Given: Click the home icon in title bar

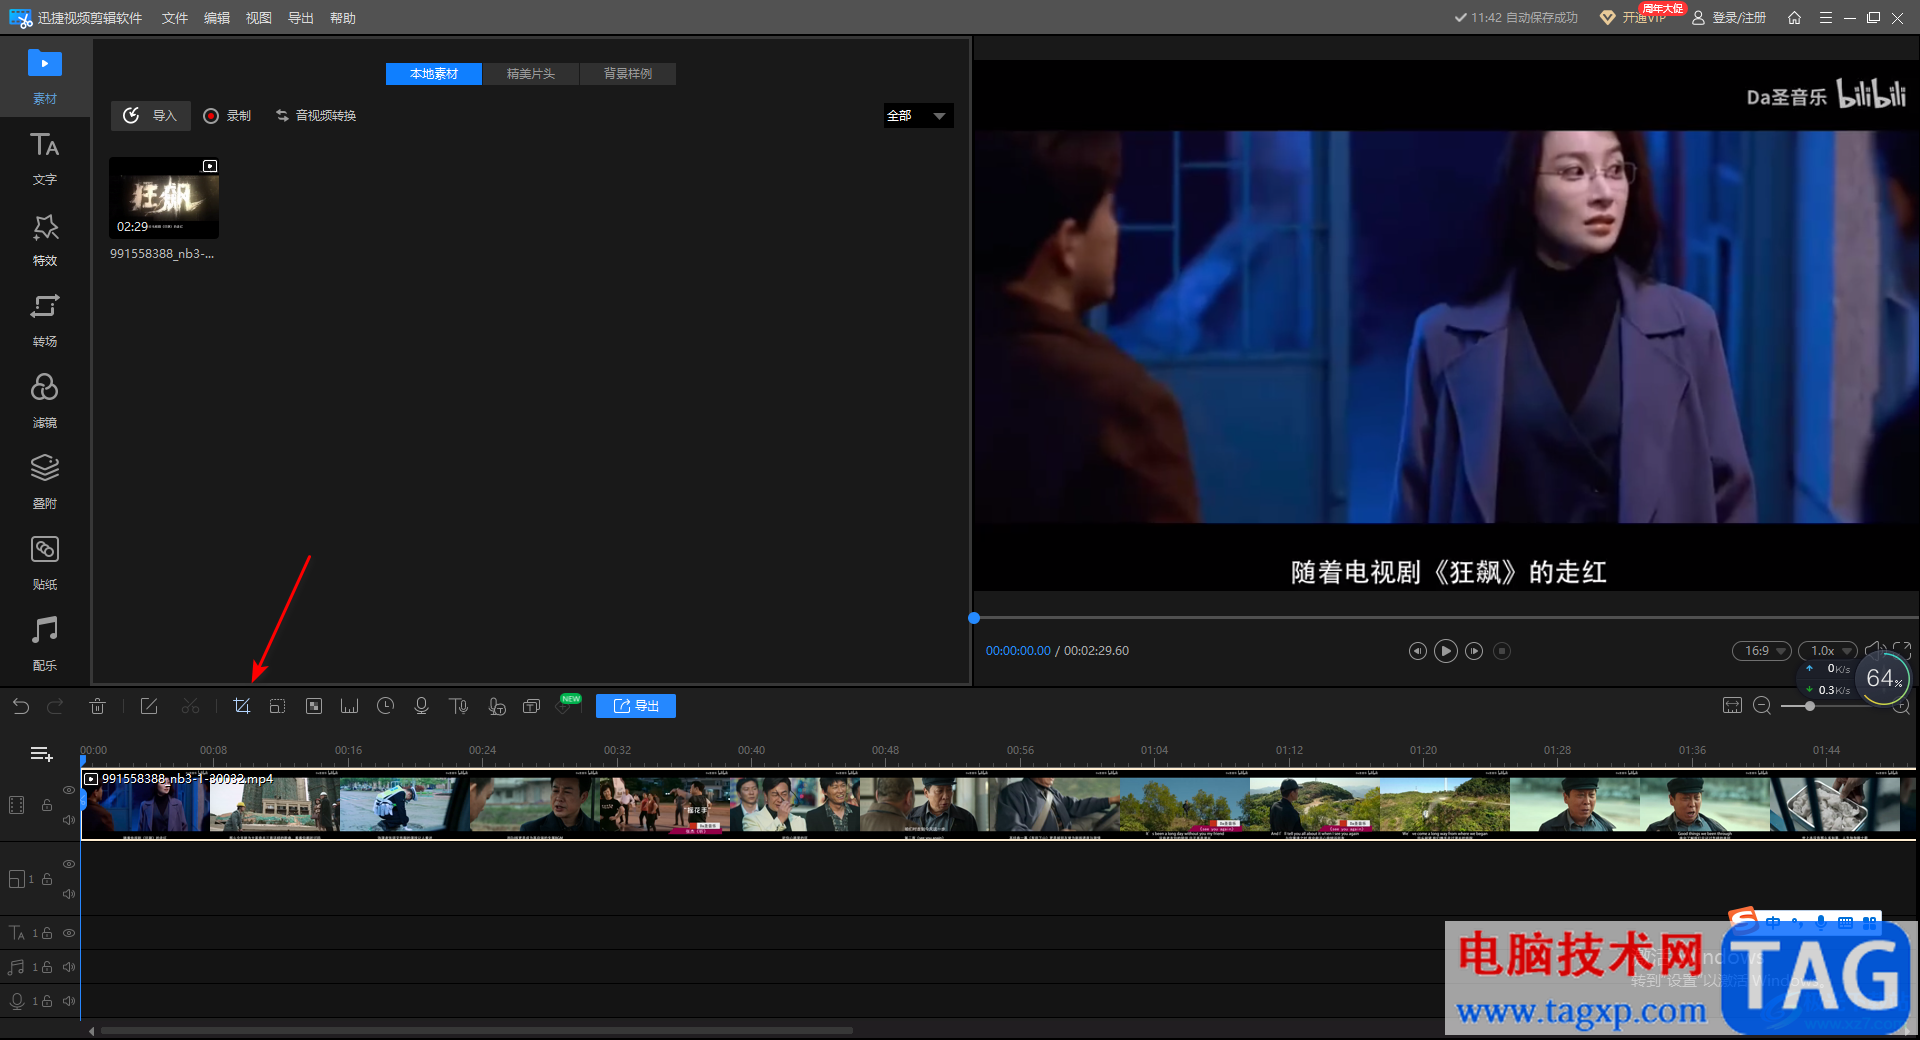Looking at the screenshot, I should click(x=1794, y=18).
